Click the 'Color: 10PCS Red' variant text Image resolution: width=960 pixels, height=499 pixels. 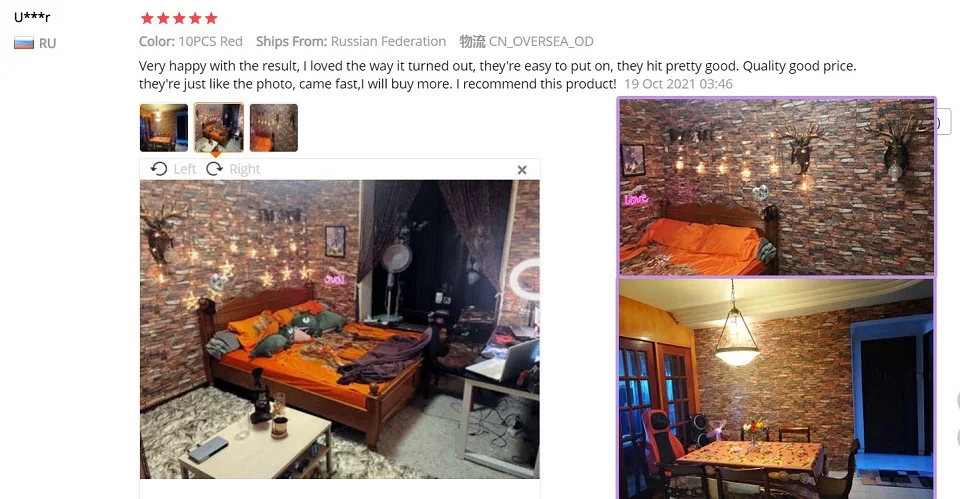(190, 41)
